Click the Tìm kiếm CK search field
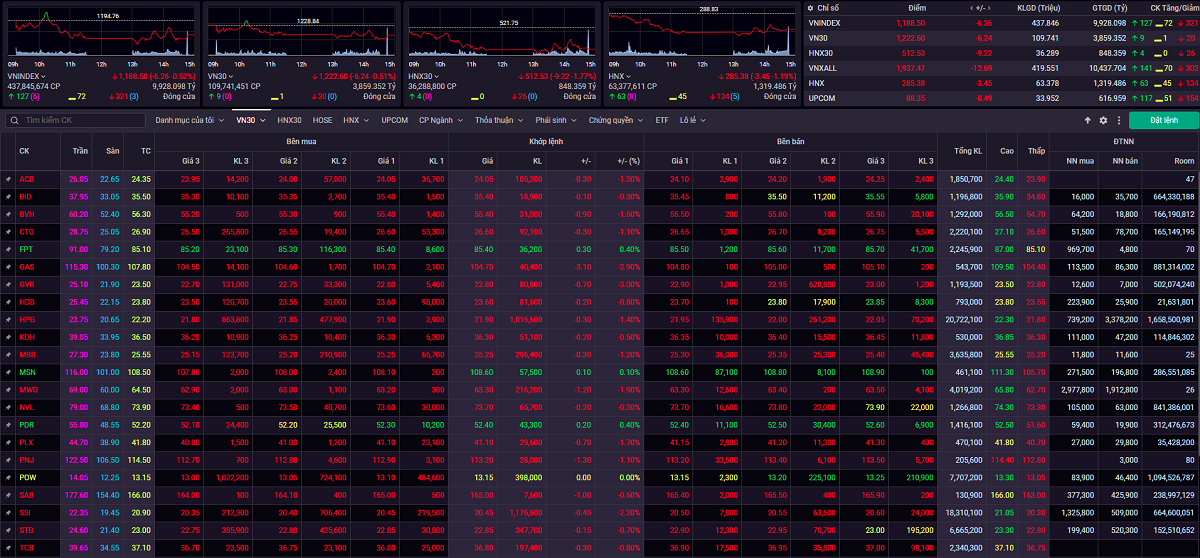This screenshot has height=558, width=1200. (75, 120)
